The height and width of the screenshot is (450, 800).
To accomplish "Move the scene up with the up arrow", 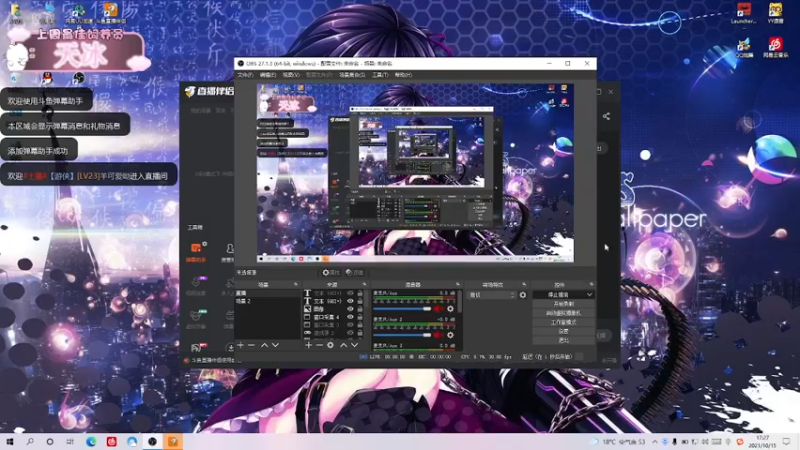I will tap(264, 345).
